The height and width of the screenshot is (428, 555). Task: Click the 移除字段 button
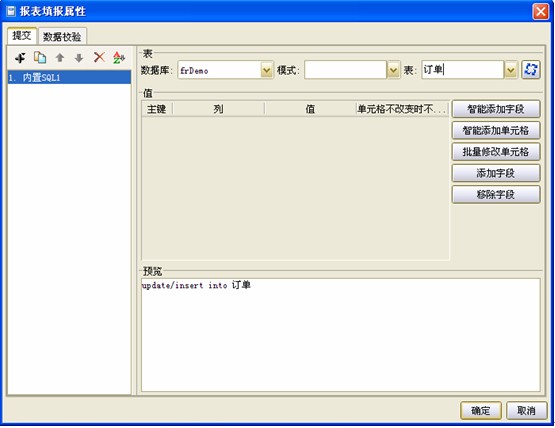tap(496, 194)
